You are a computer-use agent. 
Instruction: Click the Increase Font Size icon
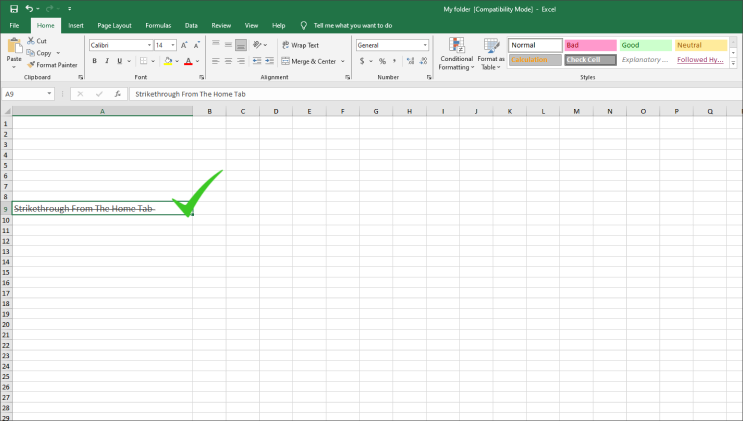tap(184, 45)
